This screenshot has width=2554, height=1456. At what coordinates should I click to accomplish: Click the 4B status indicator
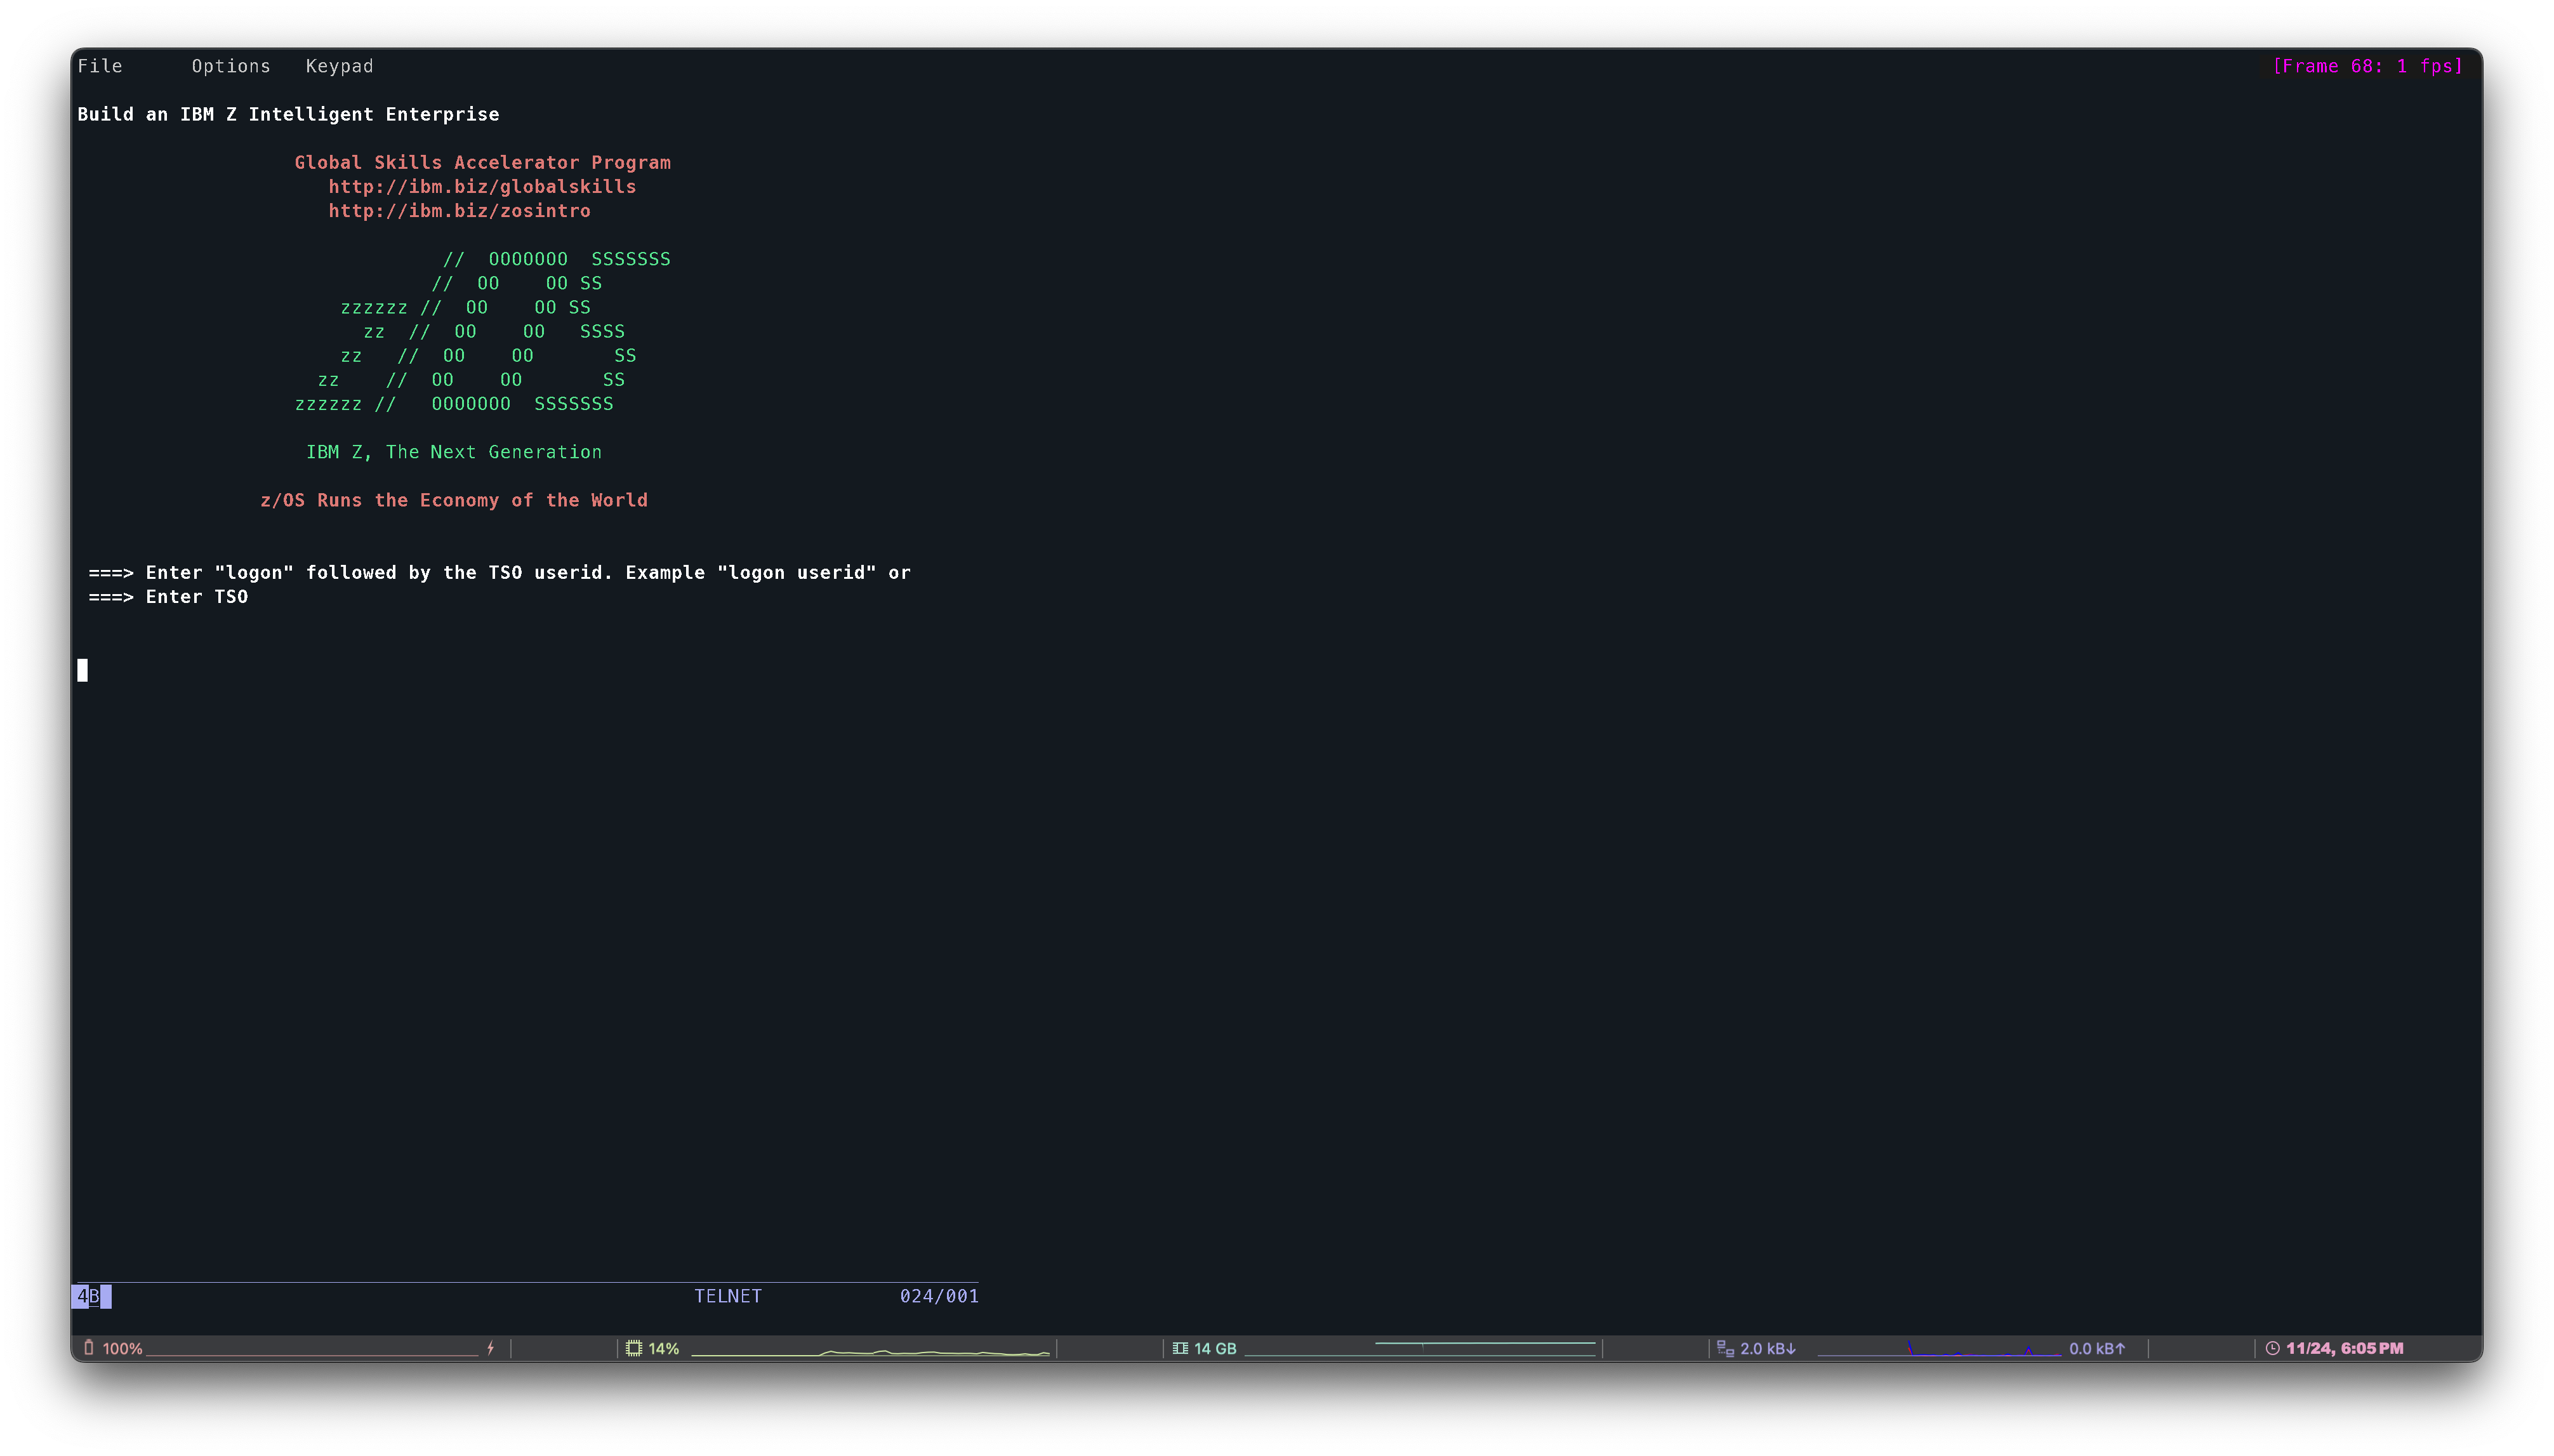click(90, 1296)
